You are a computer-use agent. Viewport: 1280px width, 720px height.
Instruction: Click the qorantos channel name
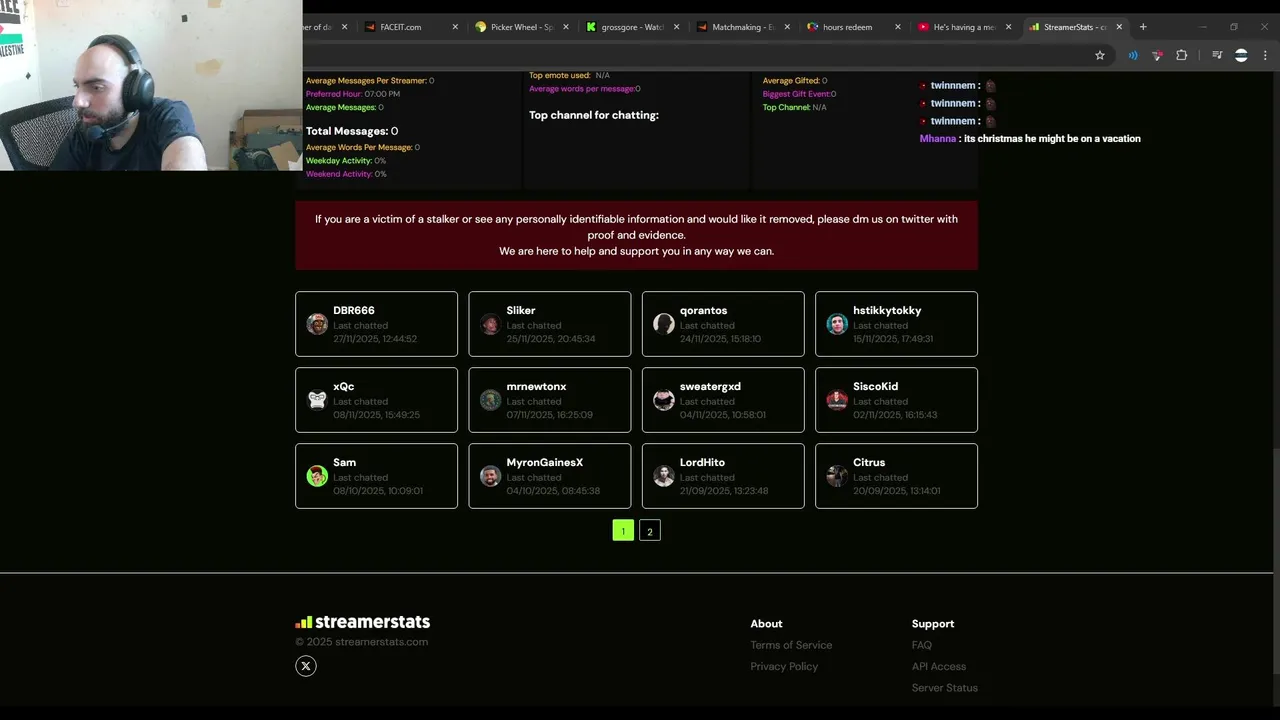pyautogui.click(x=703, y=311)
